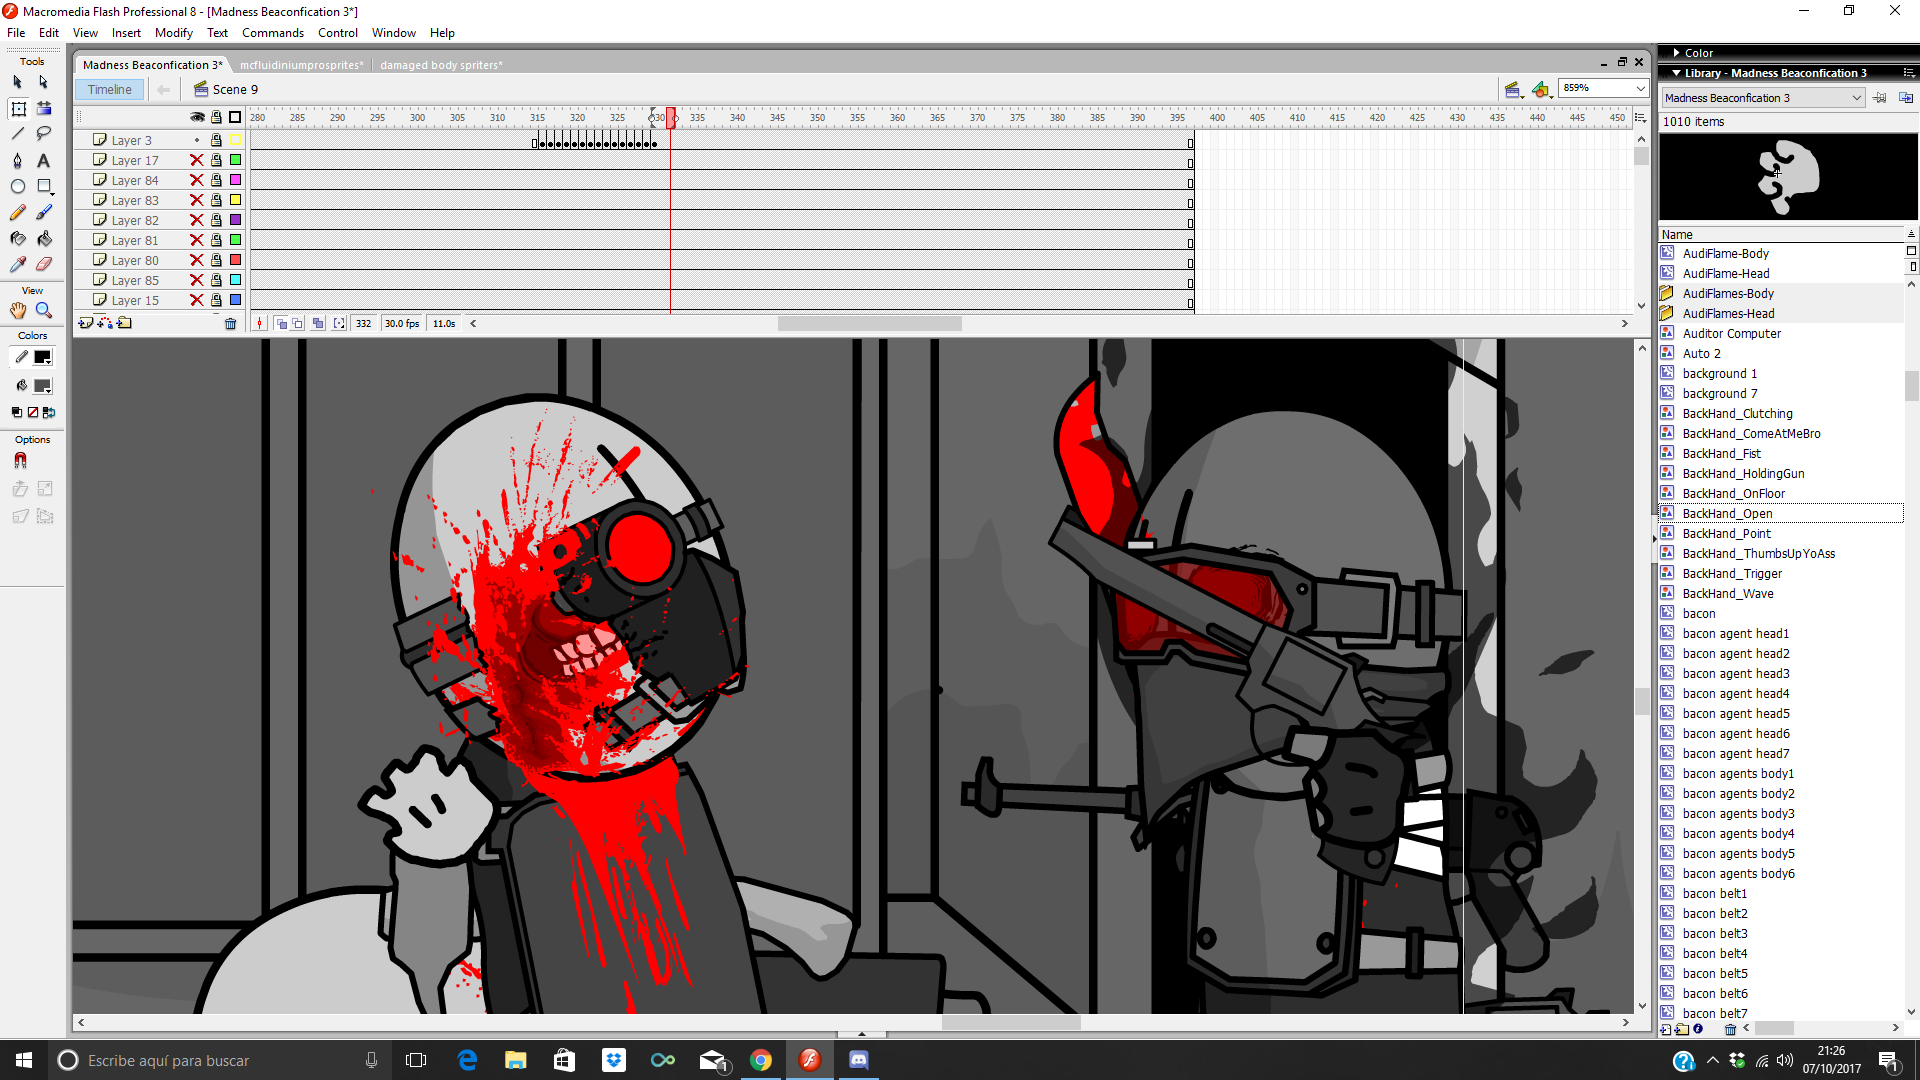The width and height of the screenshot is (1920, 1080).
Task: Toggle Onion Skin in timeline
Action: [281, 323]
